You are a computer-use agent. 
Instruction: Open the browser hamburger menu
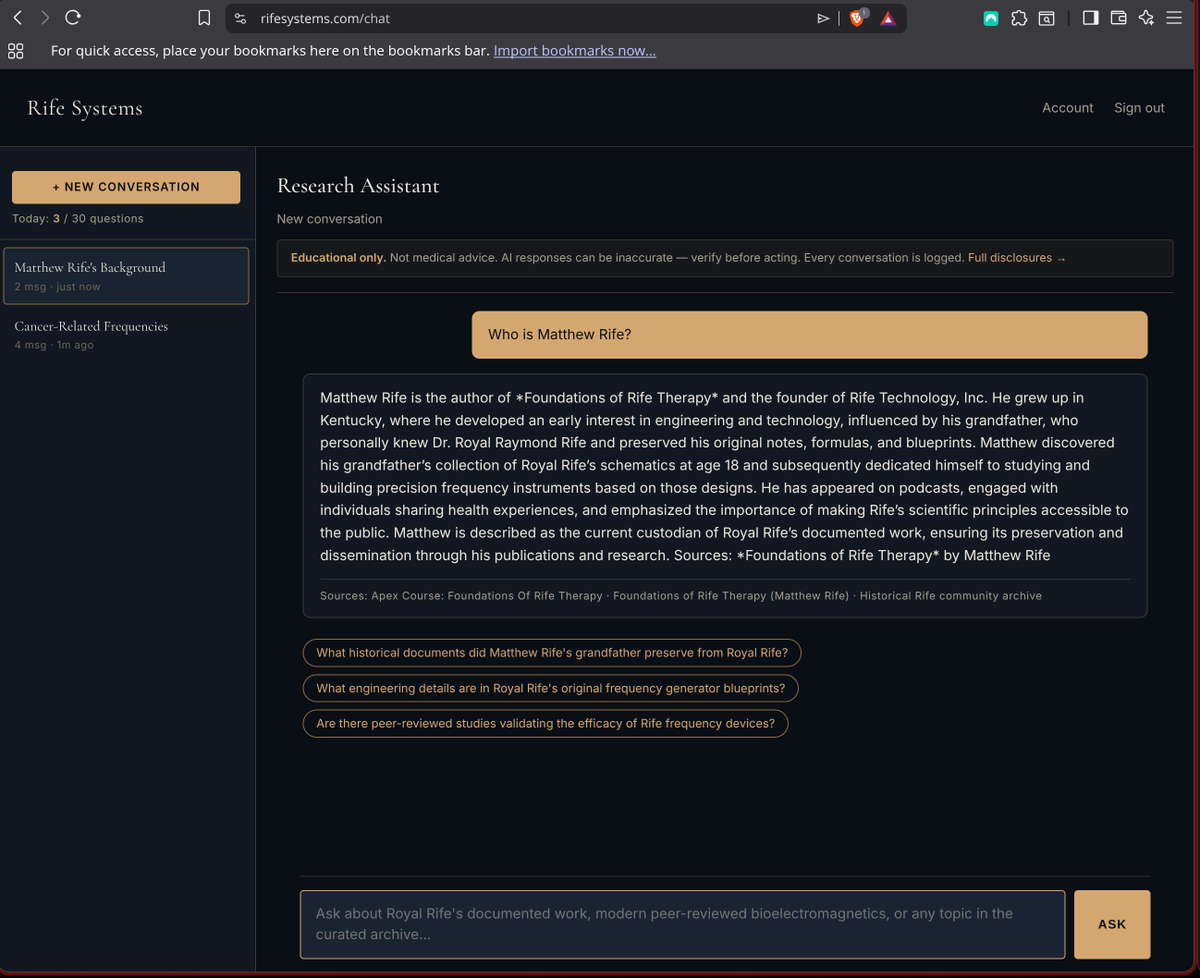click(x=1174, y=18)
